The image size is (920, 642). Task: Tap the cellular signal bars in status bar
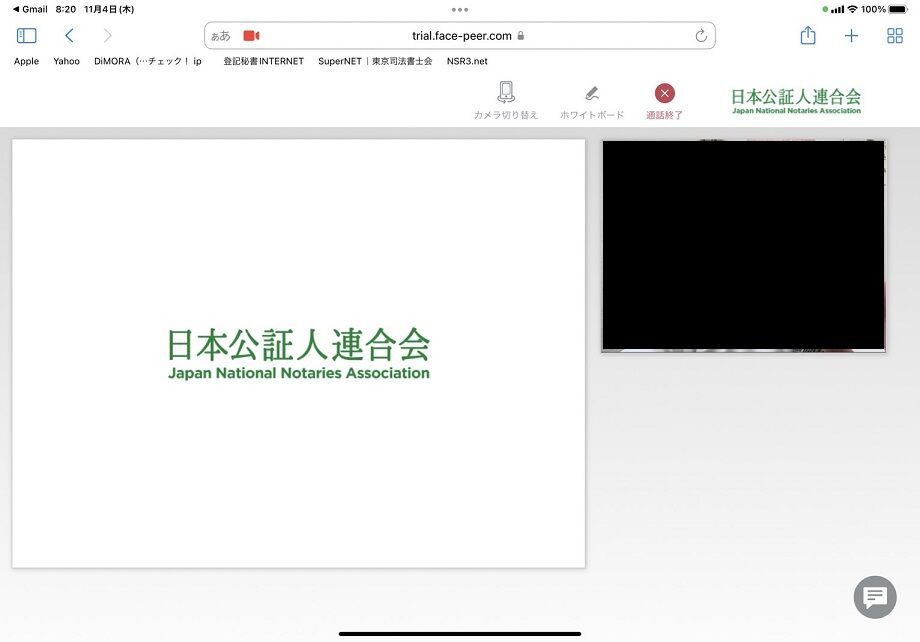pyautogui.click(x=837, y=9)
